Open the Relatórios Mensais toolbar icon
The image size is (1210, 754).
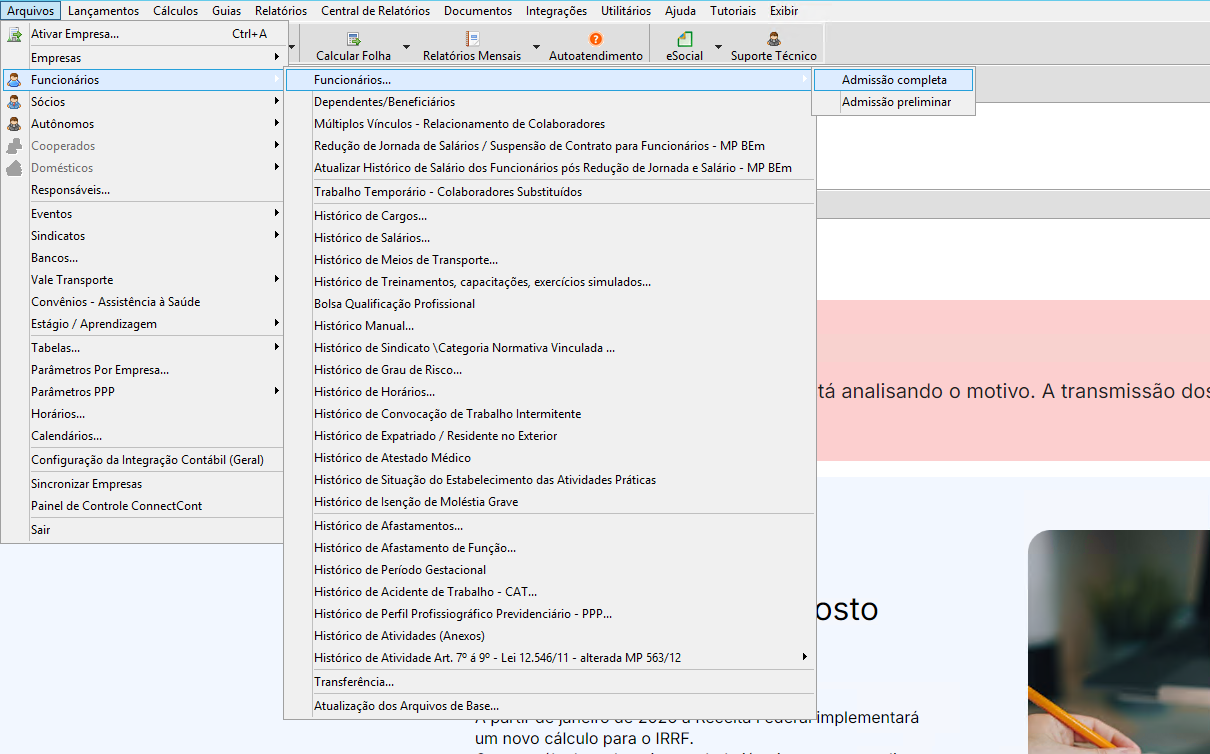pos(472,40)
